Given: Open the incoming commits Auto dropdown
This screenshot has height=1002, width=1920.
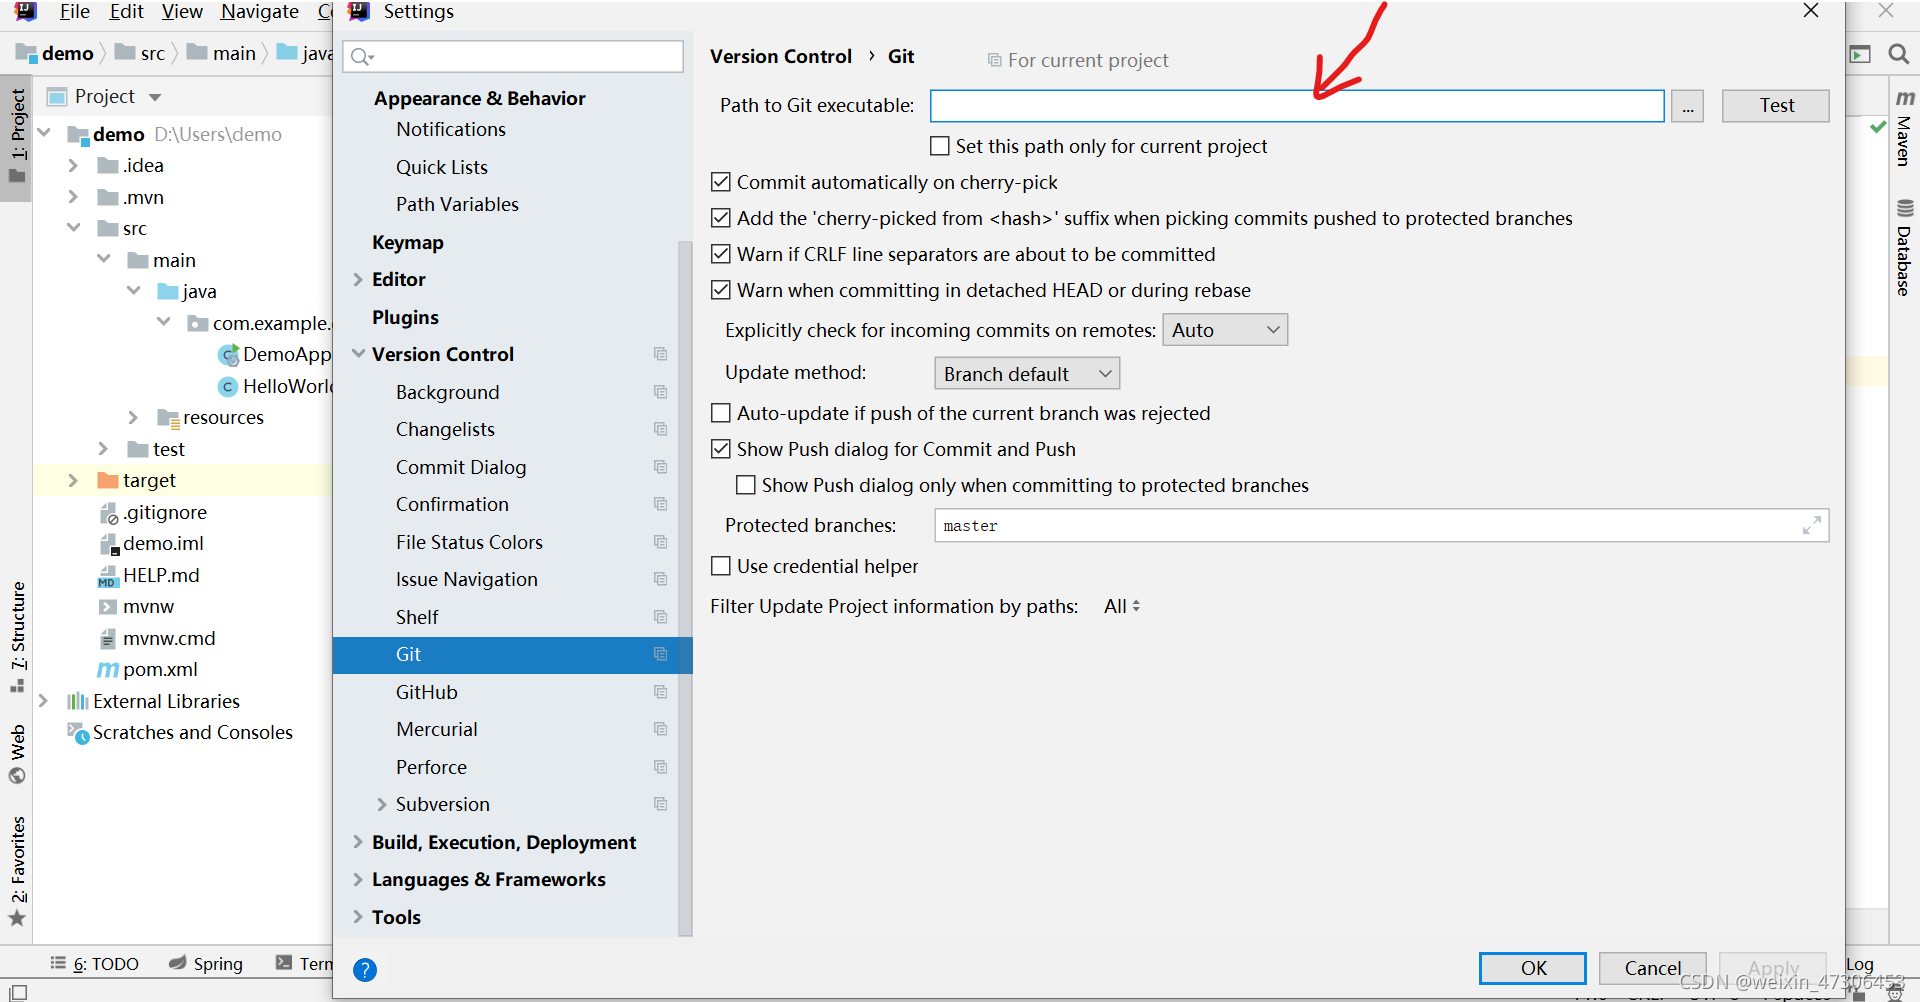Looking at the screenshot, I should pyautogui.click(x=1225, y=330).
